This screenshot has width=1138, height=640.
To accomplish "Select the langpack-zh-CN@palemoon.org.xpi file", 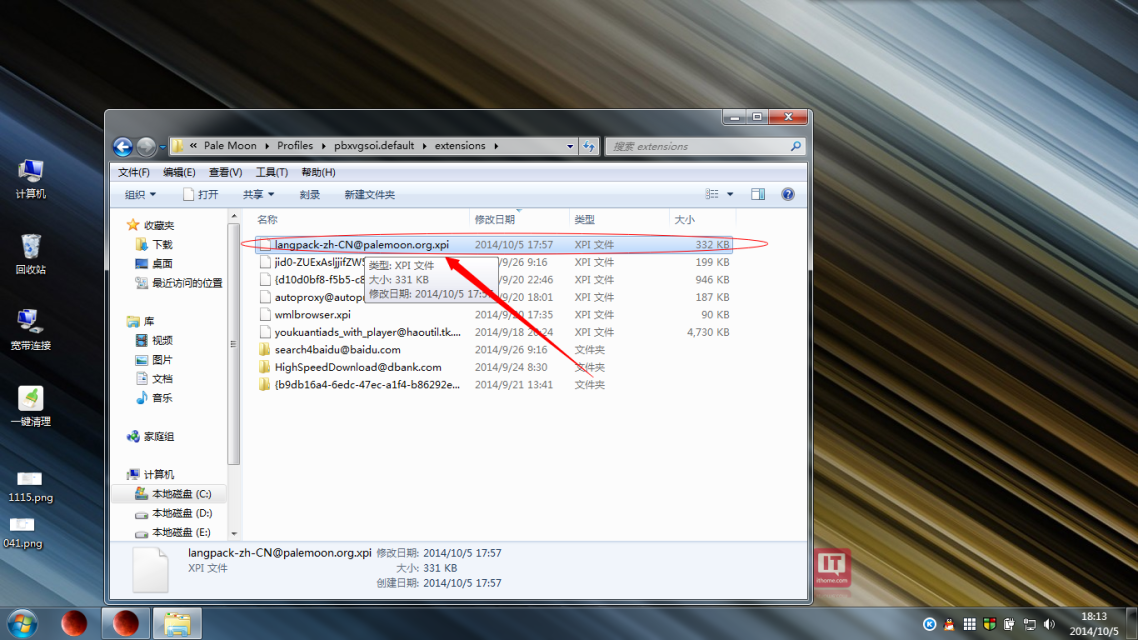I will [494, 245].
